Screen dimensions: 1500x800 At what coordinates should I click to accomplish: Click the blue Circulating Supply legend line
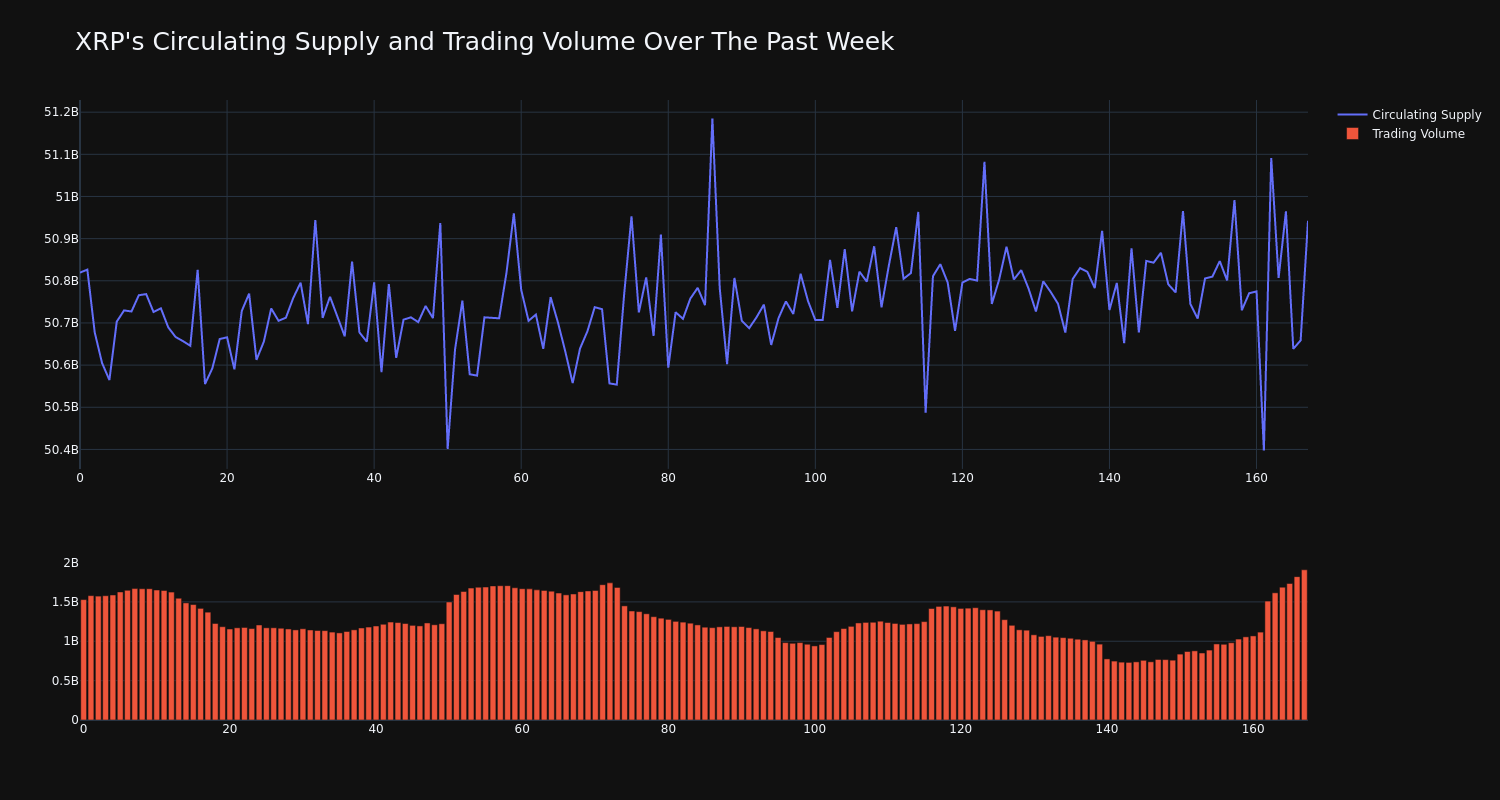[x=1352, y=115]
